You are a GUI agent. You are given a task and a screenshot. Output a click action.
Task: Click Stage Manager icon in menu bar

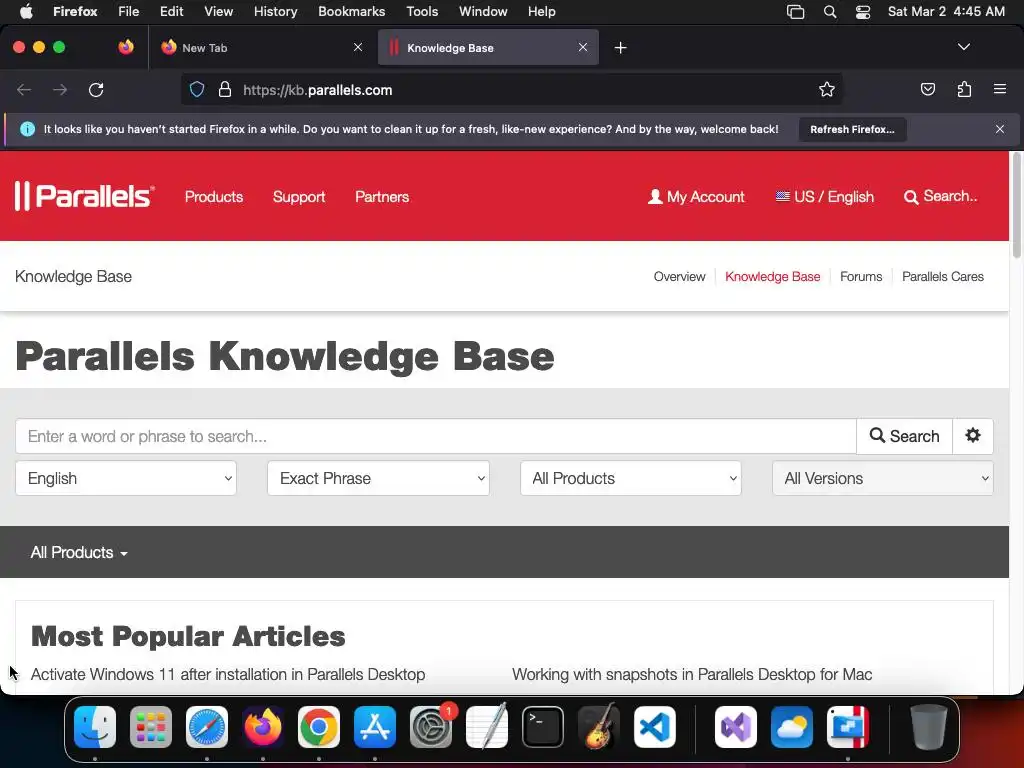pos(795,11)
